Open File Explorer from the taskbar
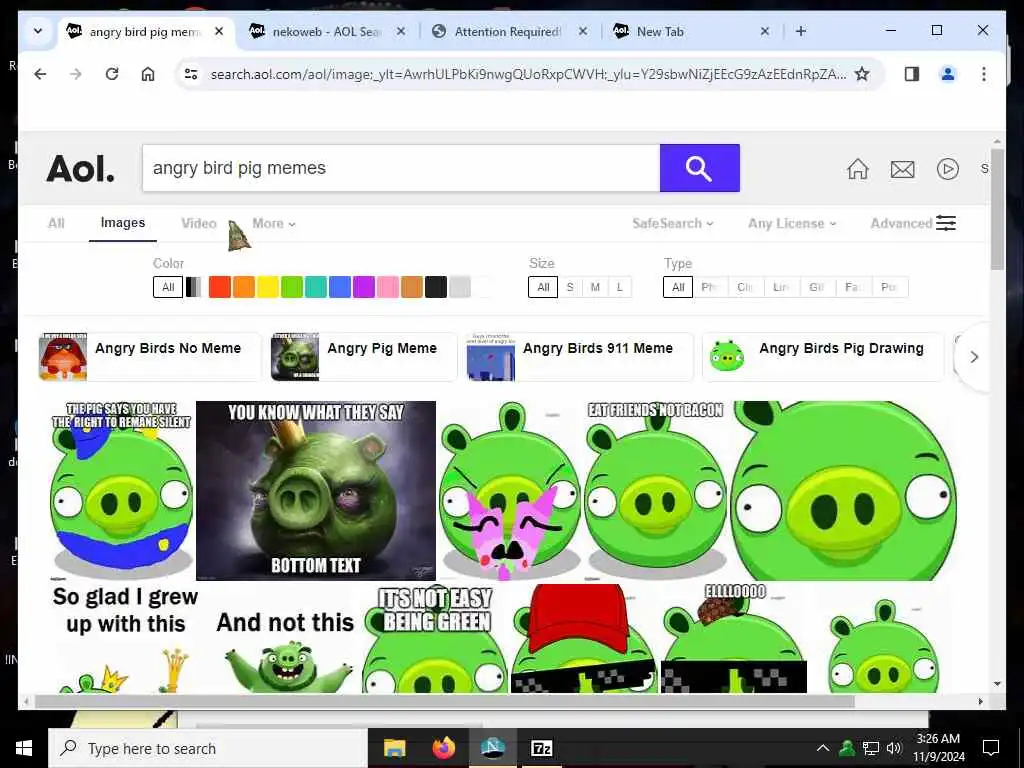 coord(394,748)
